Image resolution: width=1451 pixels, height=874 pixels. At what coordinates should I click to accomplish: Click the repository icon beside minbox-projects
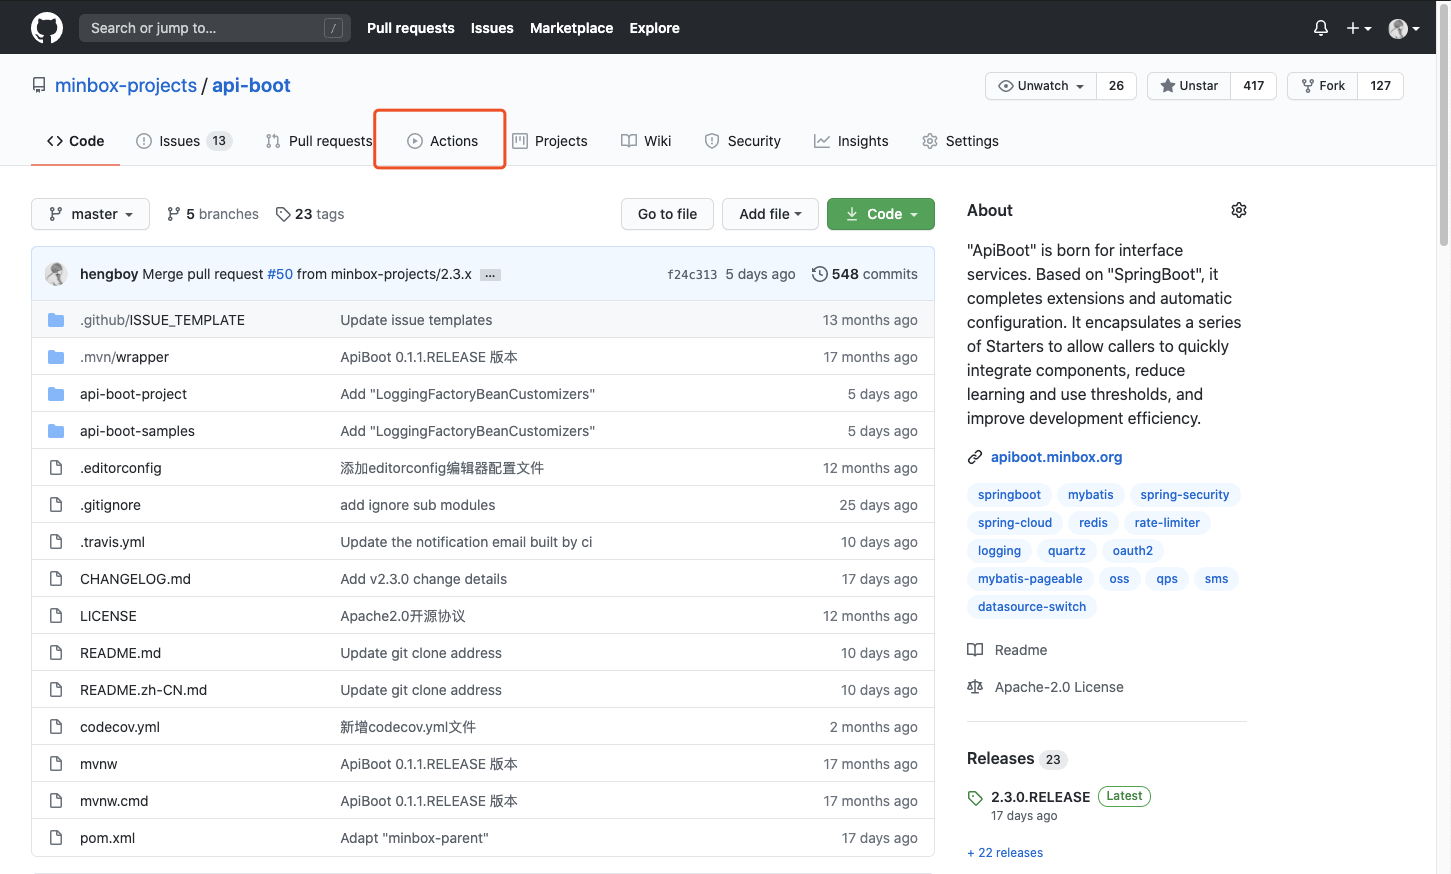pos(39,86)
